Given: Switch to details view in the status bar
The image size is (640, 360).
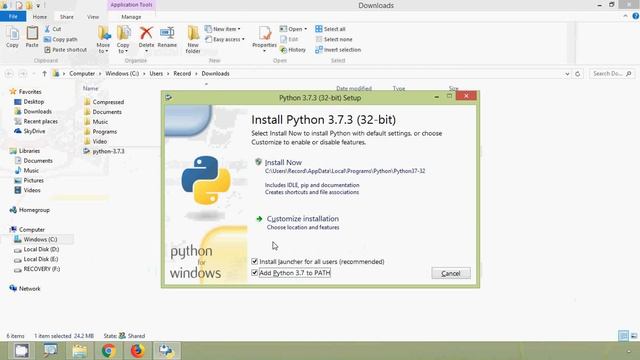Looking at the screenshot, I should [x=623, y=336].
